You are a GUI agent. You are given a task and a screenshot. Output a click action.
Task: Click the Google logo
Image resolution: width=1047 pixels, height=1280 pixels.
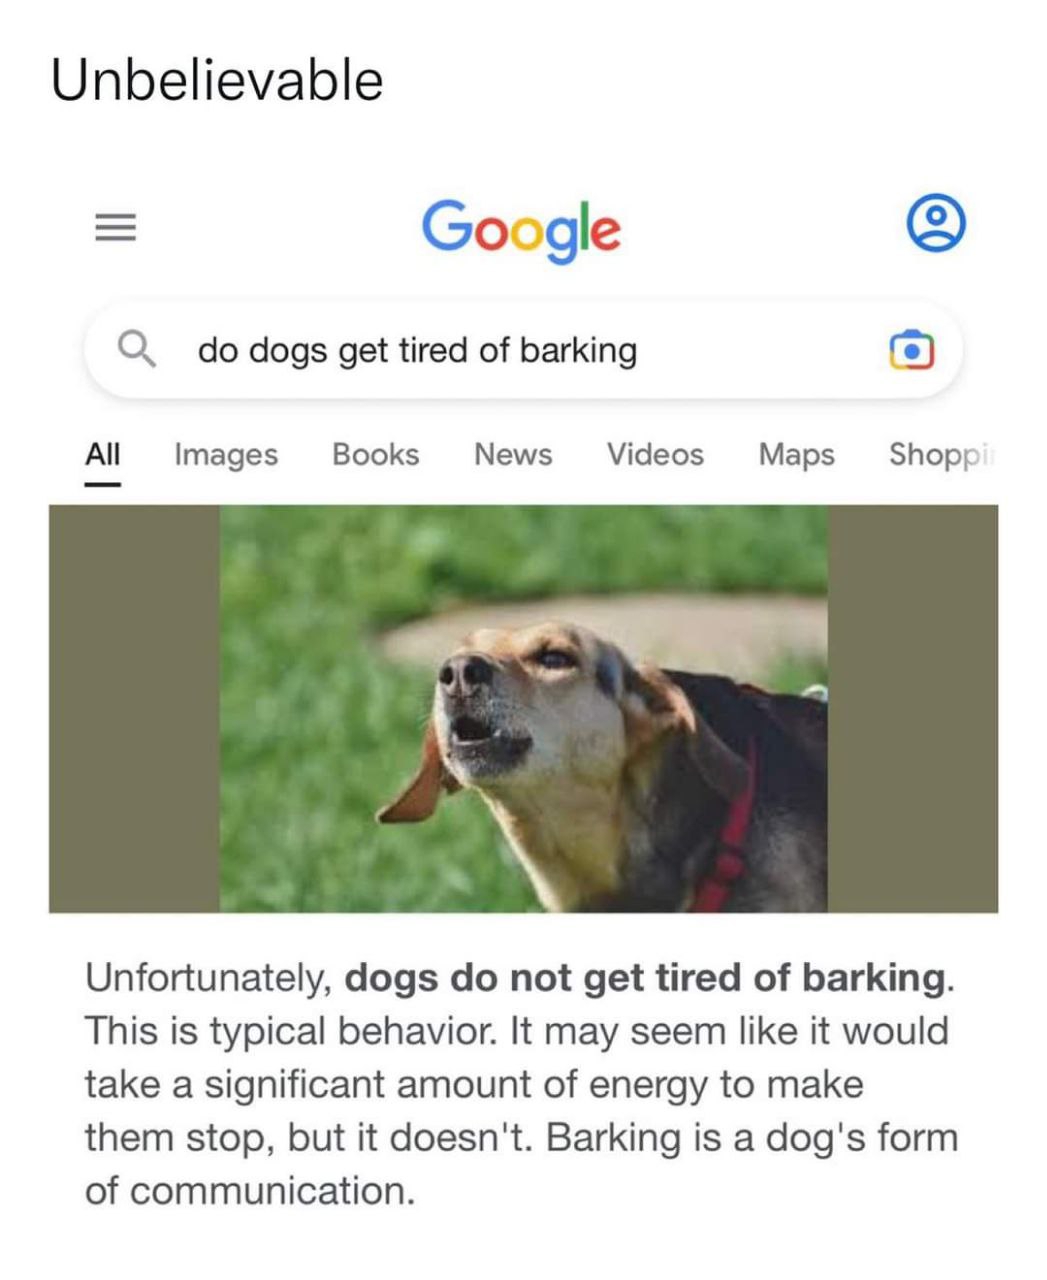[x=521, y=229]
